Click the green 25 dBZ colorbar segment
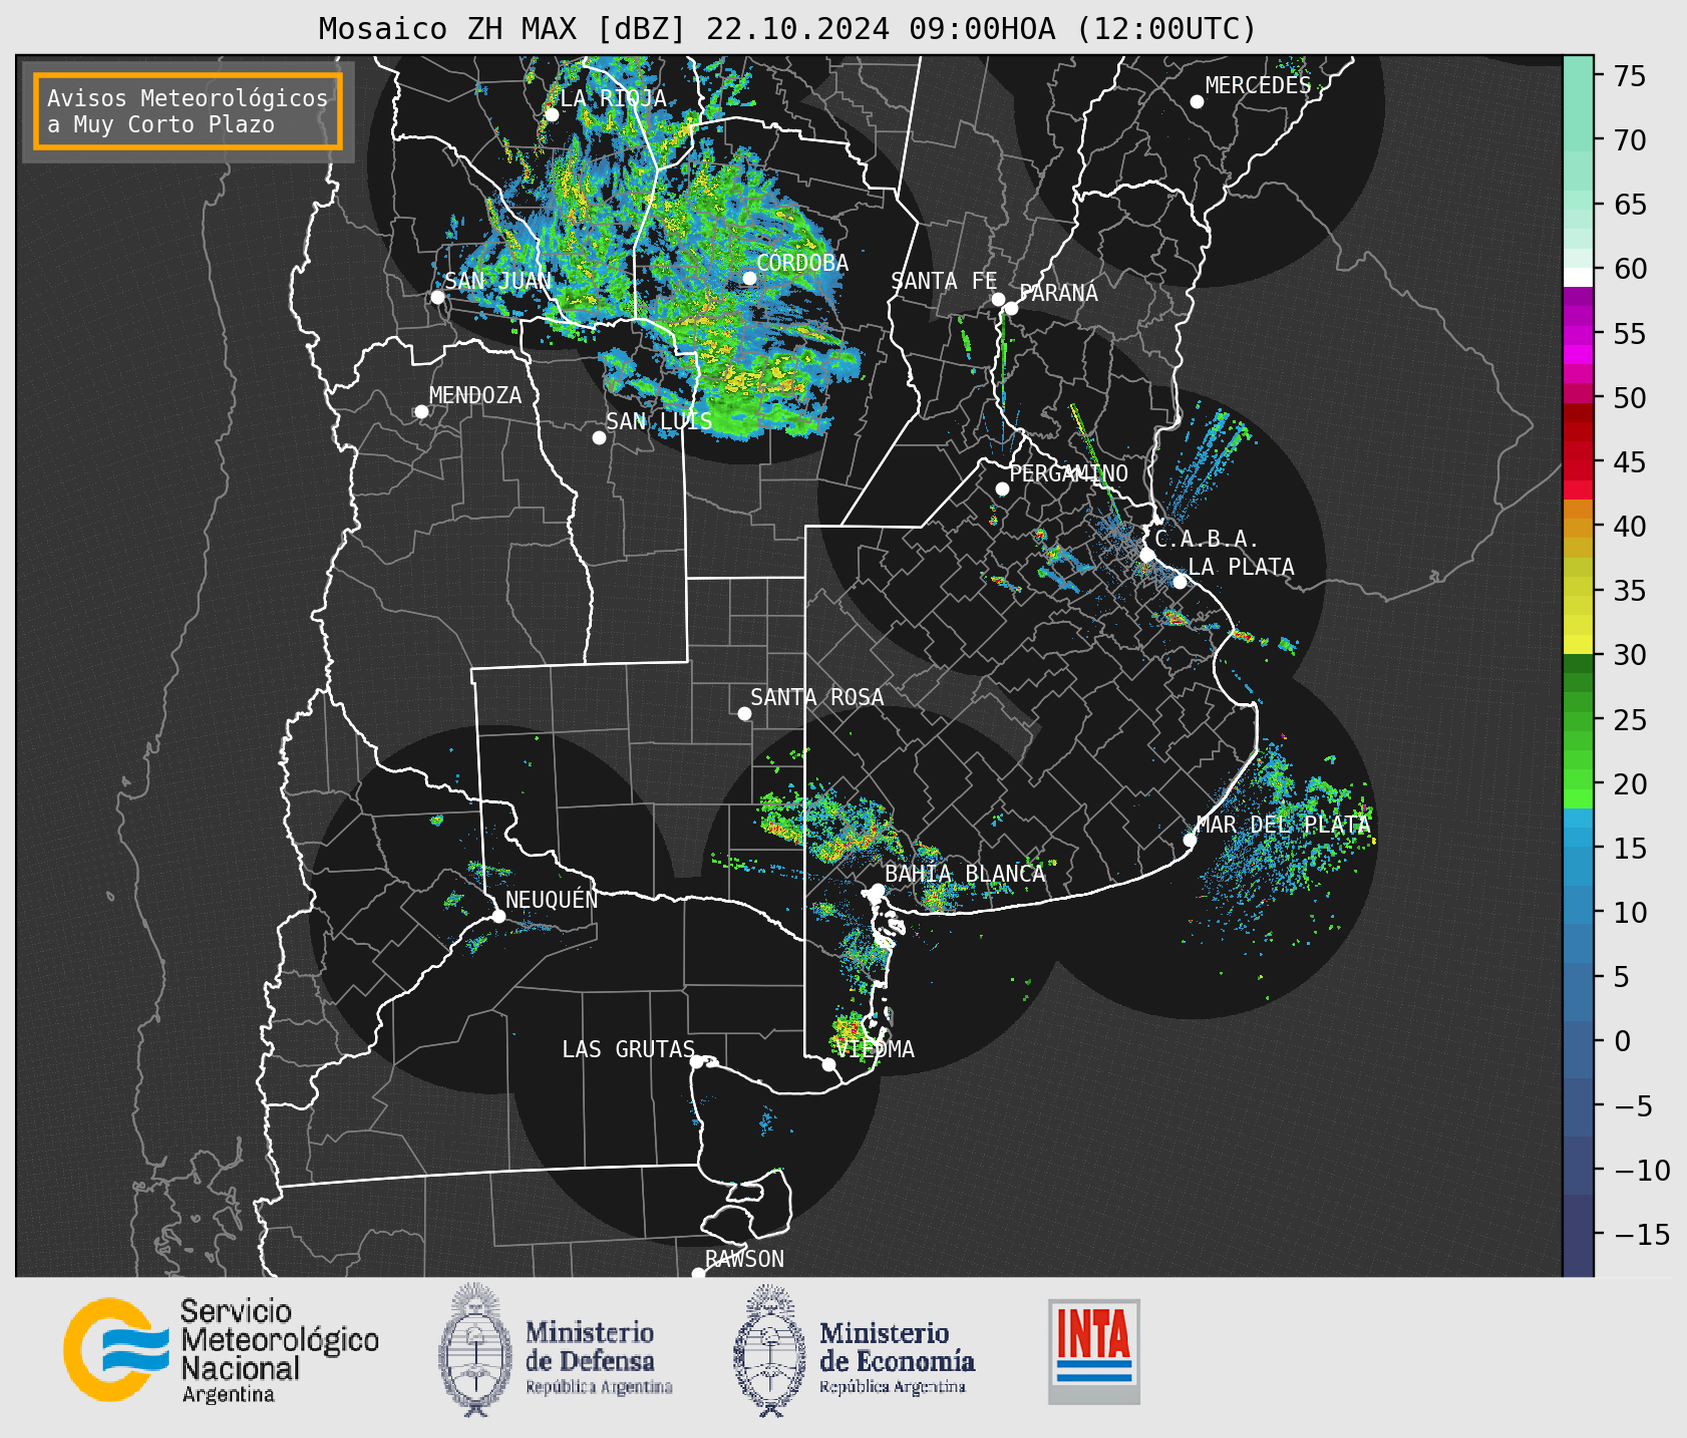The width and height of the screenshot is (1687, 1438). (1578, 720)
